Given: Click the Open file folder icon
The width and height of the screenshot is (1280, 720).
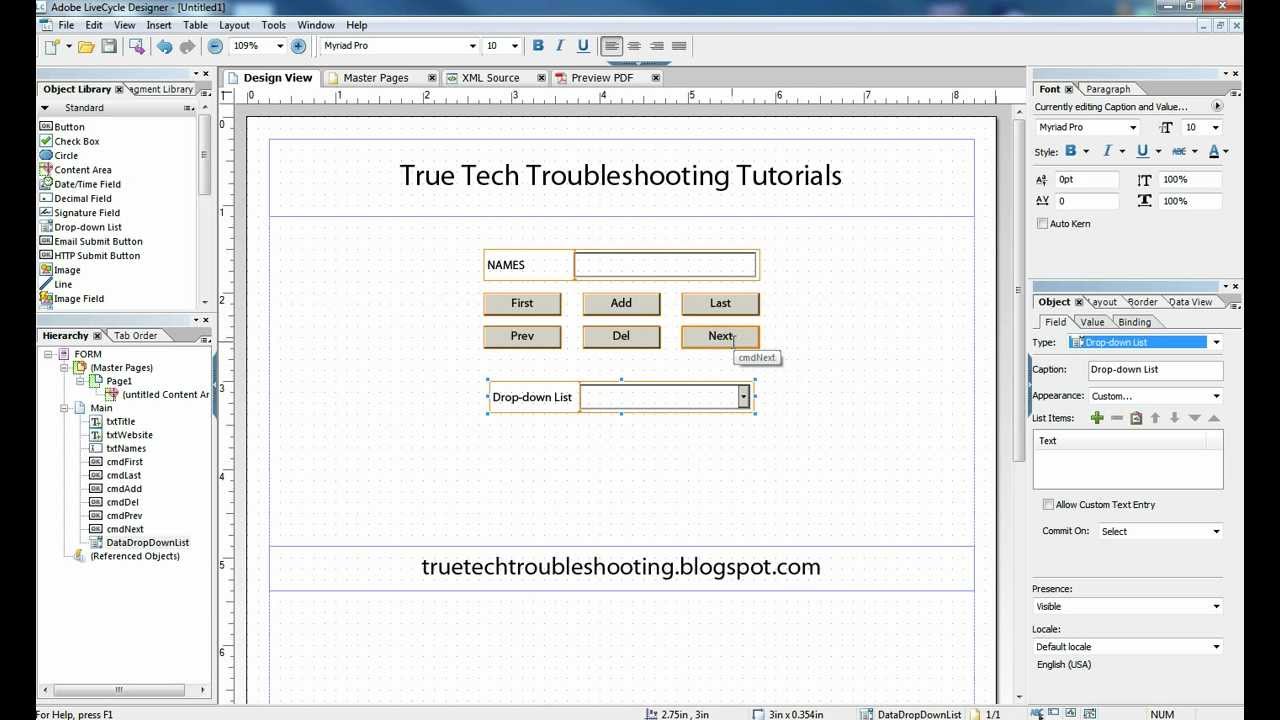Looking at the screenshot, I should [86, 46].
